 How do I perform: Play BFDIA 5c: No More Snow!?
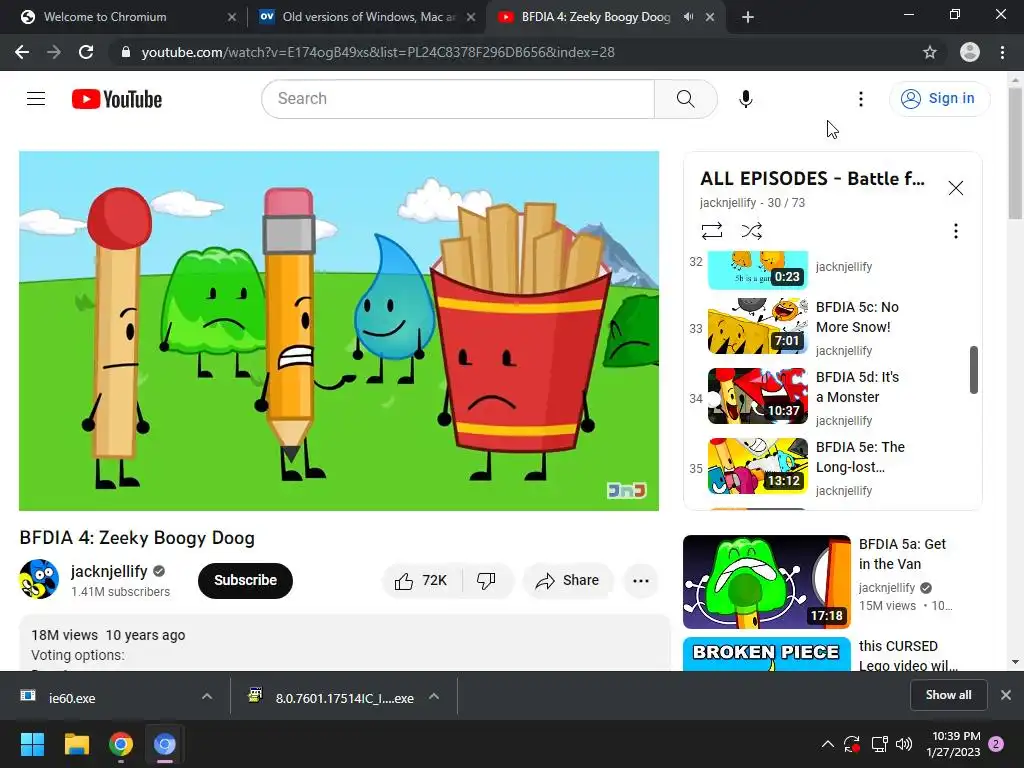pyautogui.click(x=827, y=327)
